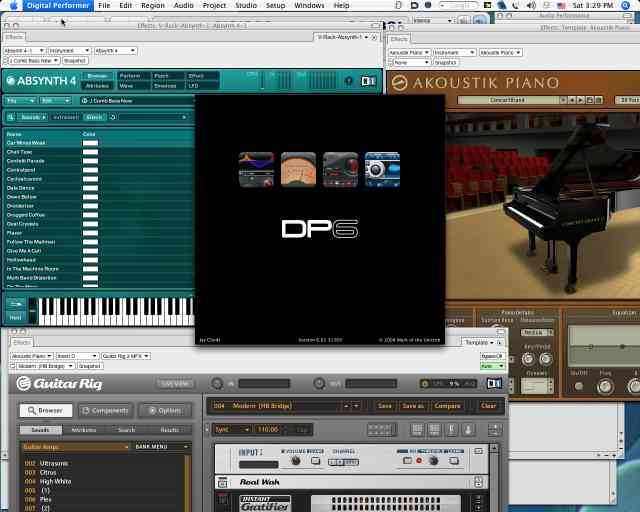
Task: Open the Instrument dropdown in Absynth window
Action: tap(69, 51)
